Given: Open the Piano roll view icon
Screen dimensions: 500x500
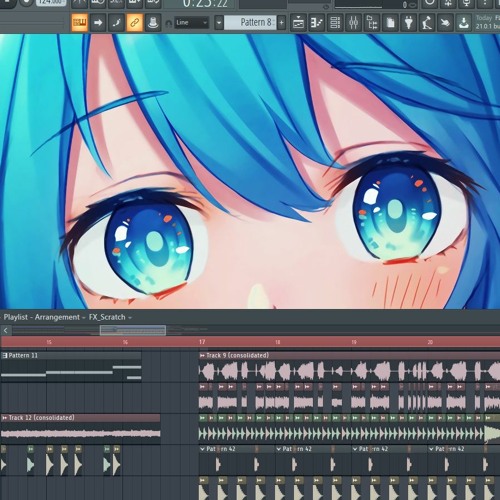Looking at the screenshot, I should click(317, 23).
